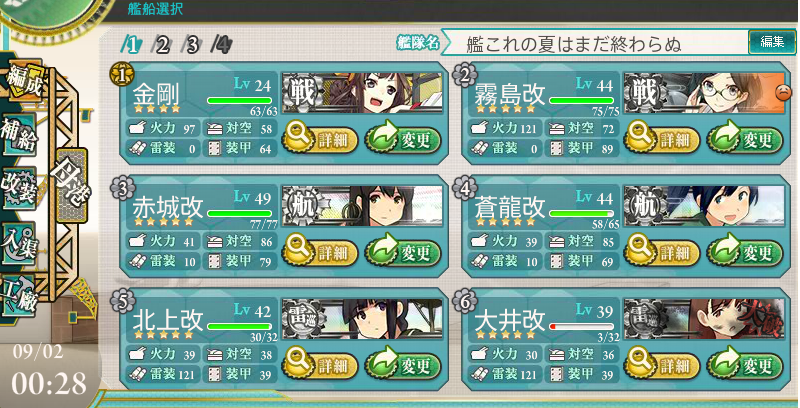Switch to fleet tab 3
The height and width of the screenshot is (408, 800).
pyautogui.click(x=191, y=45)
